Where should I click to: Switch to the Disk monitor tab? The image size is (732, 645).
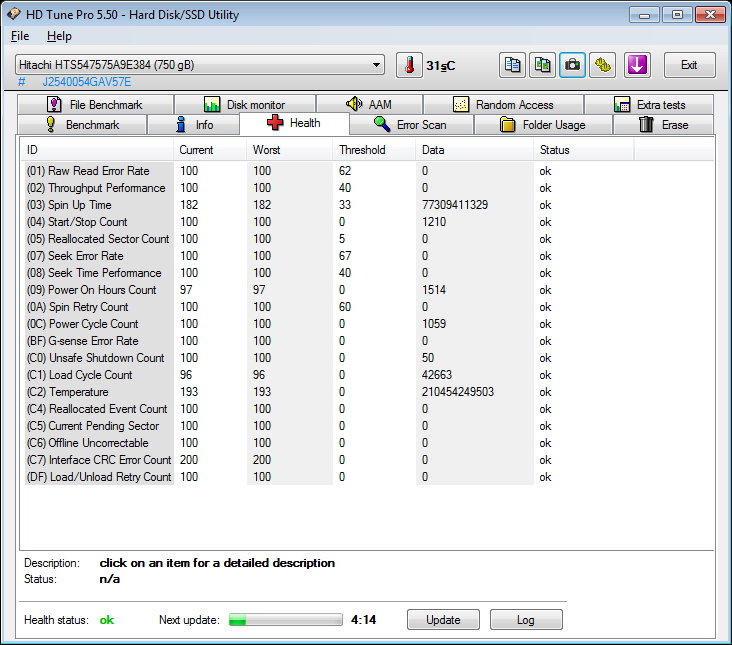click(245, 105)
